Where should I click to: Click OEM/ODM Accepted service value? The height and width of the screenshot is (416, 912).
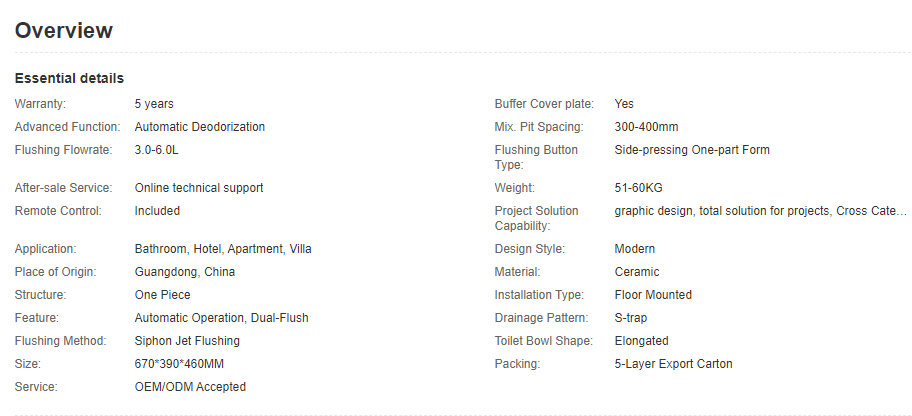pos(190,387)
